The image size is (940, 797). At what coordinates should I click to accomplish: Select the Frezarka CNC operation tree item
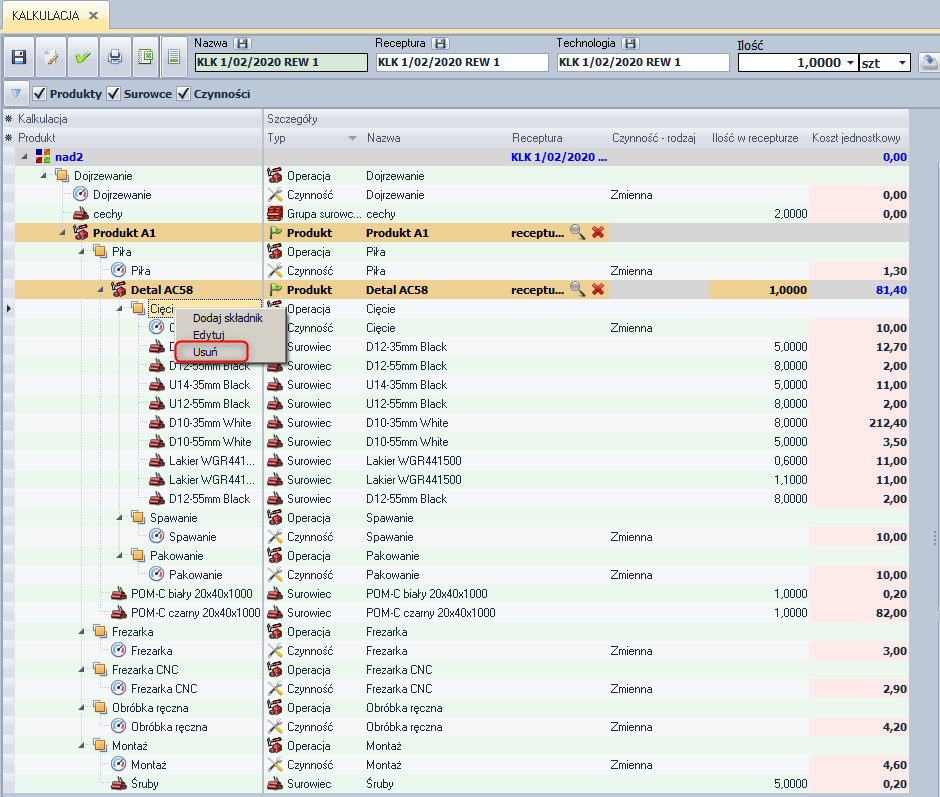145,669
